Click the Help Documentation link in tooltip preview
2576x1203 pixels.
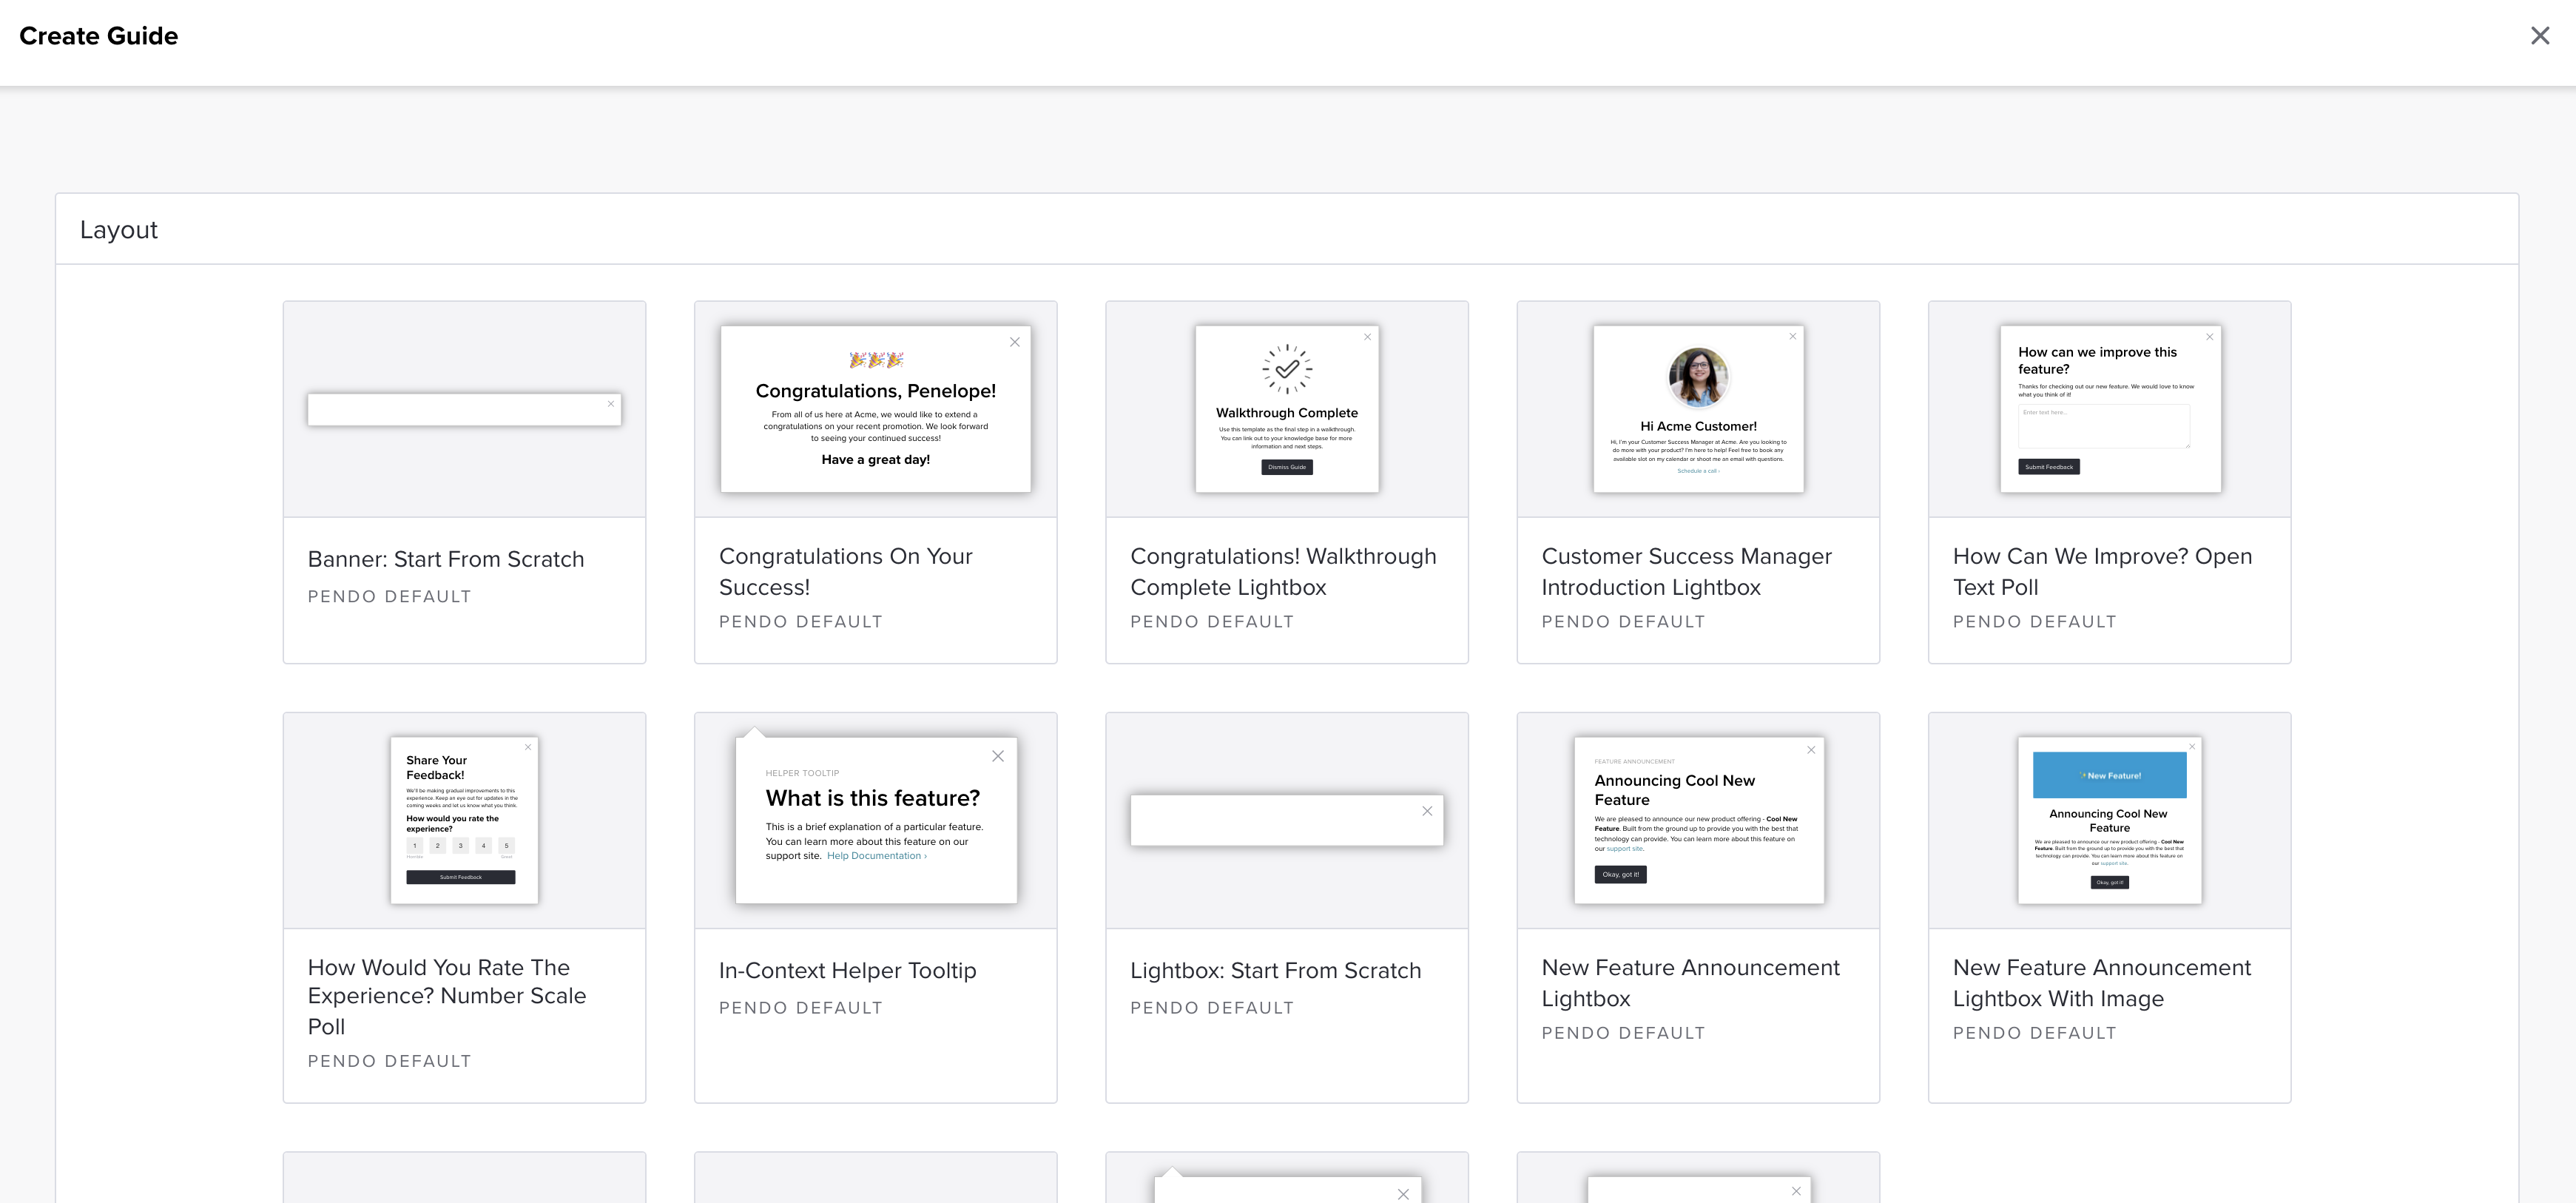876,856
